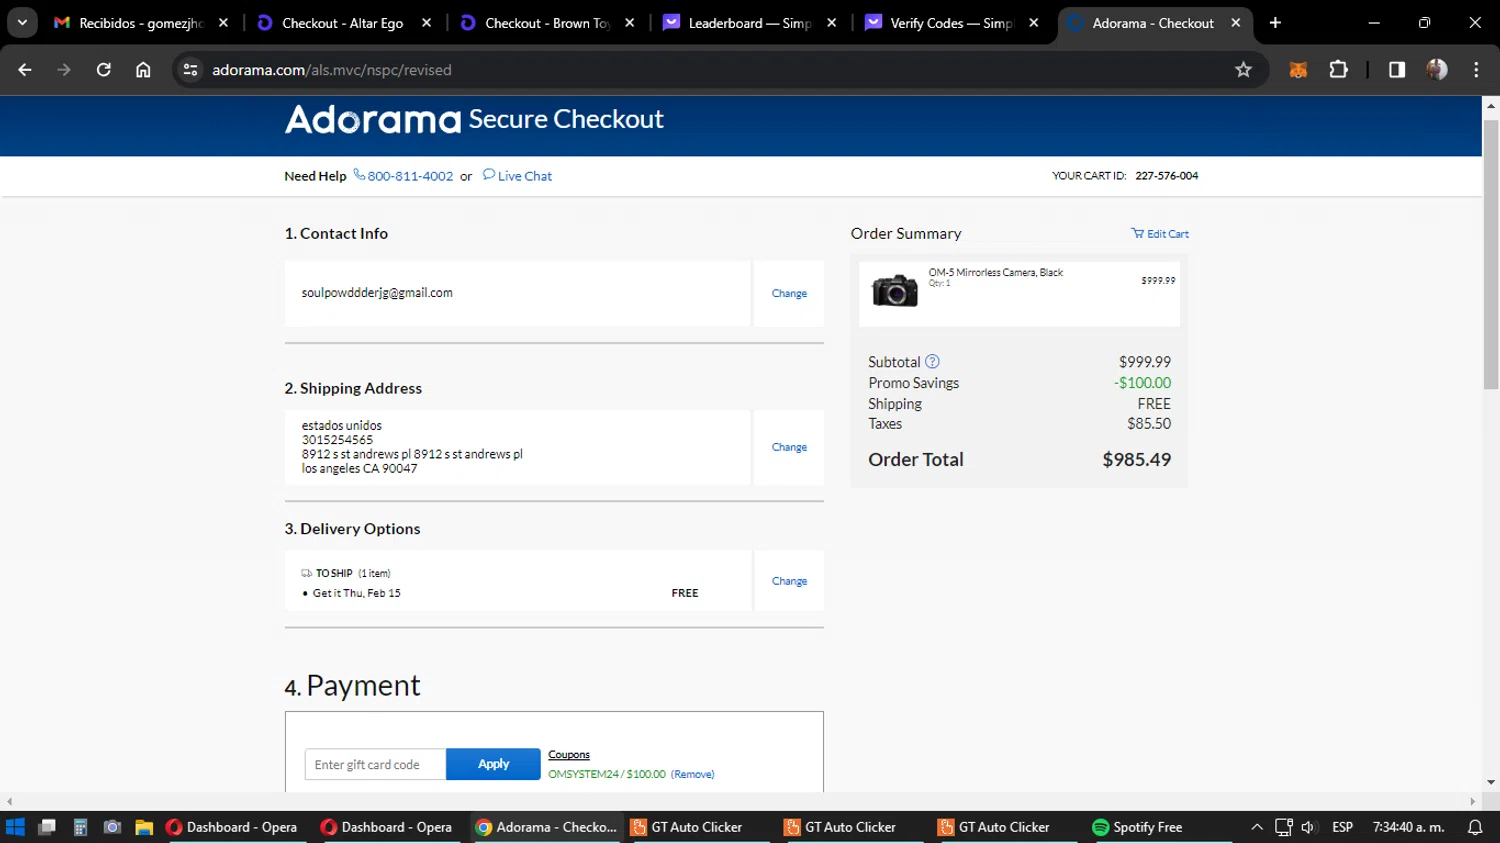This screenshot has width=1500, height=843.
Task: Click the page vertical scrollbar
Action: tap(1491, 255)
